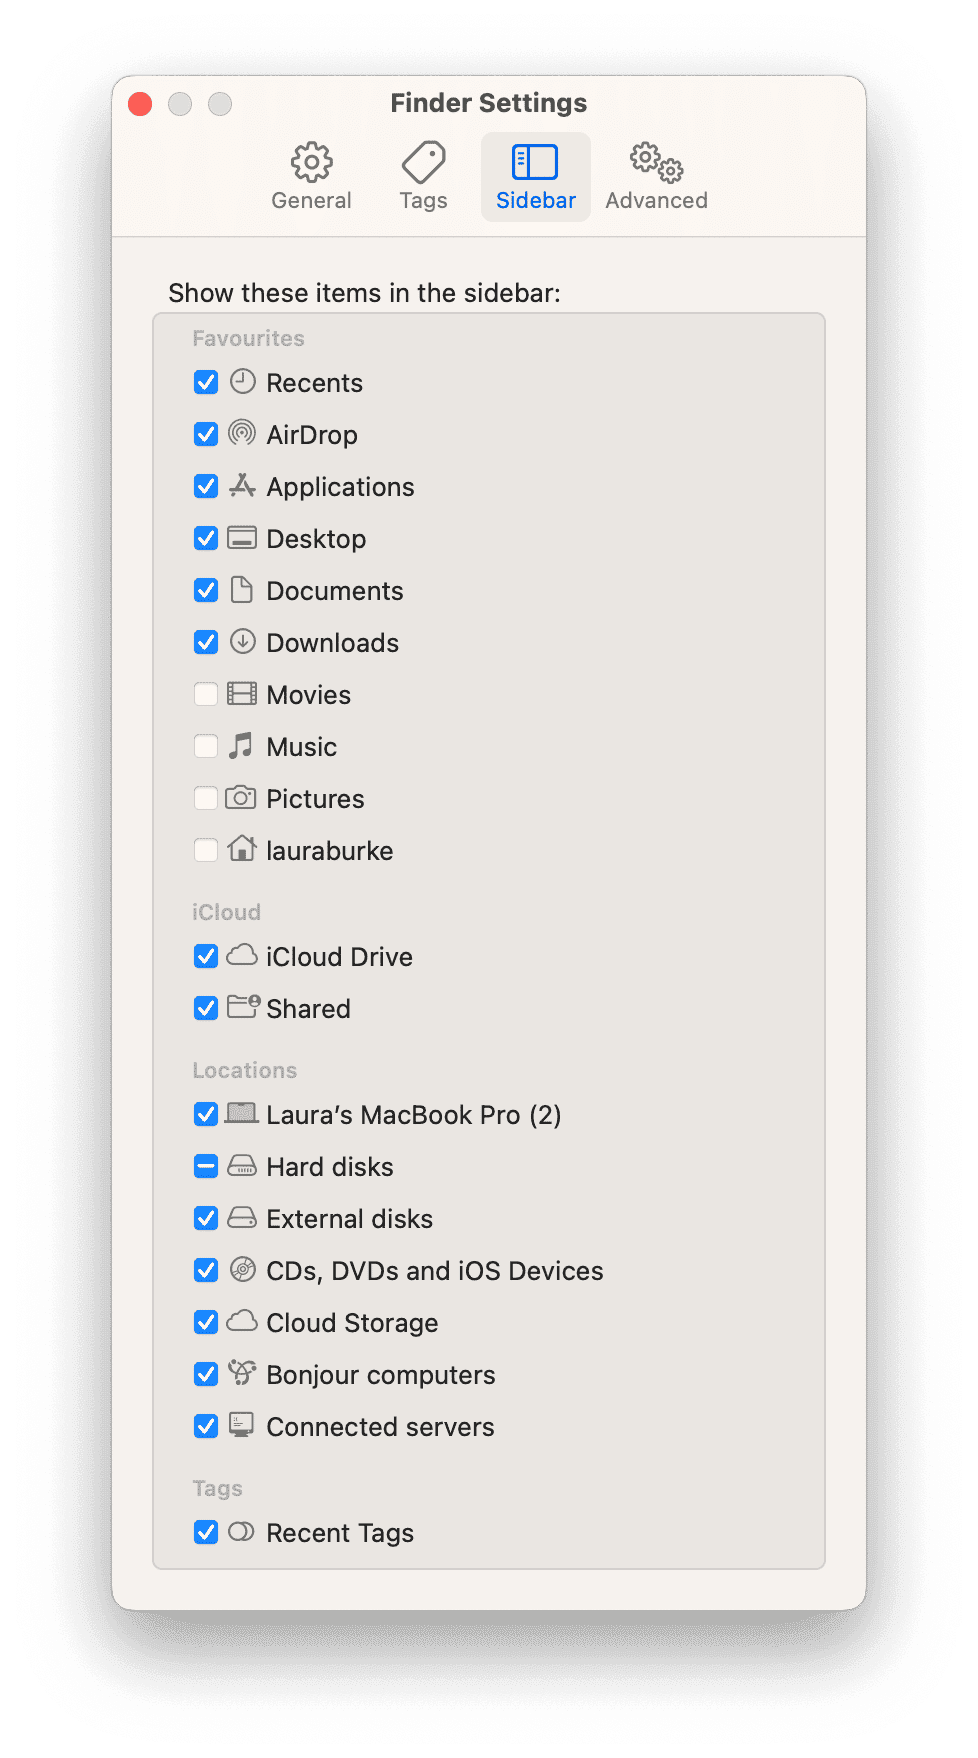Image resolution: width=978 pixels, height=1758 pixels.
Task: Click the Pictures camera icon
Action: 241,798
